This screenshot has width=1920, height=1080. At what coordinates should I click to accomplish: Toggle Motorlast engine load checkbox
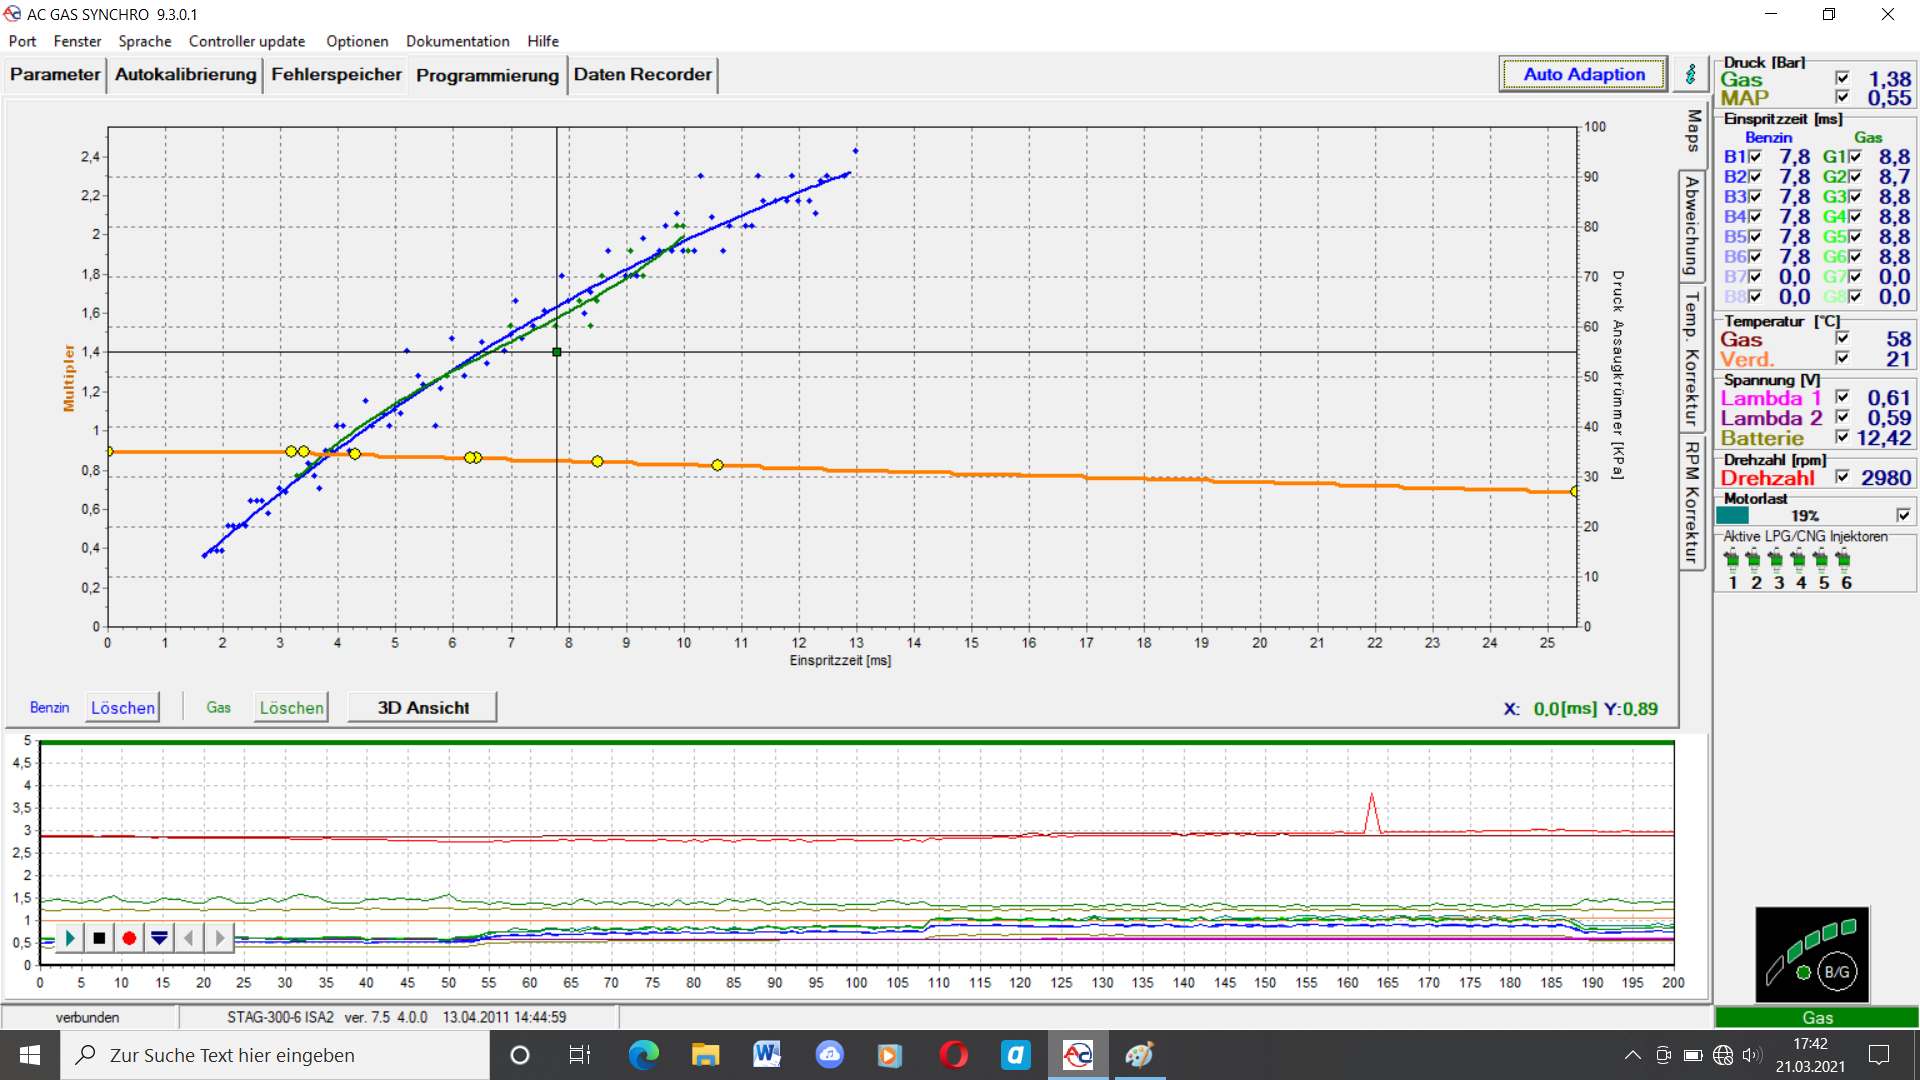[x=1903, y=515]
